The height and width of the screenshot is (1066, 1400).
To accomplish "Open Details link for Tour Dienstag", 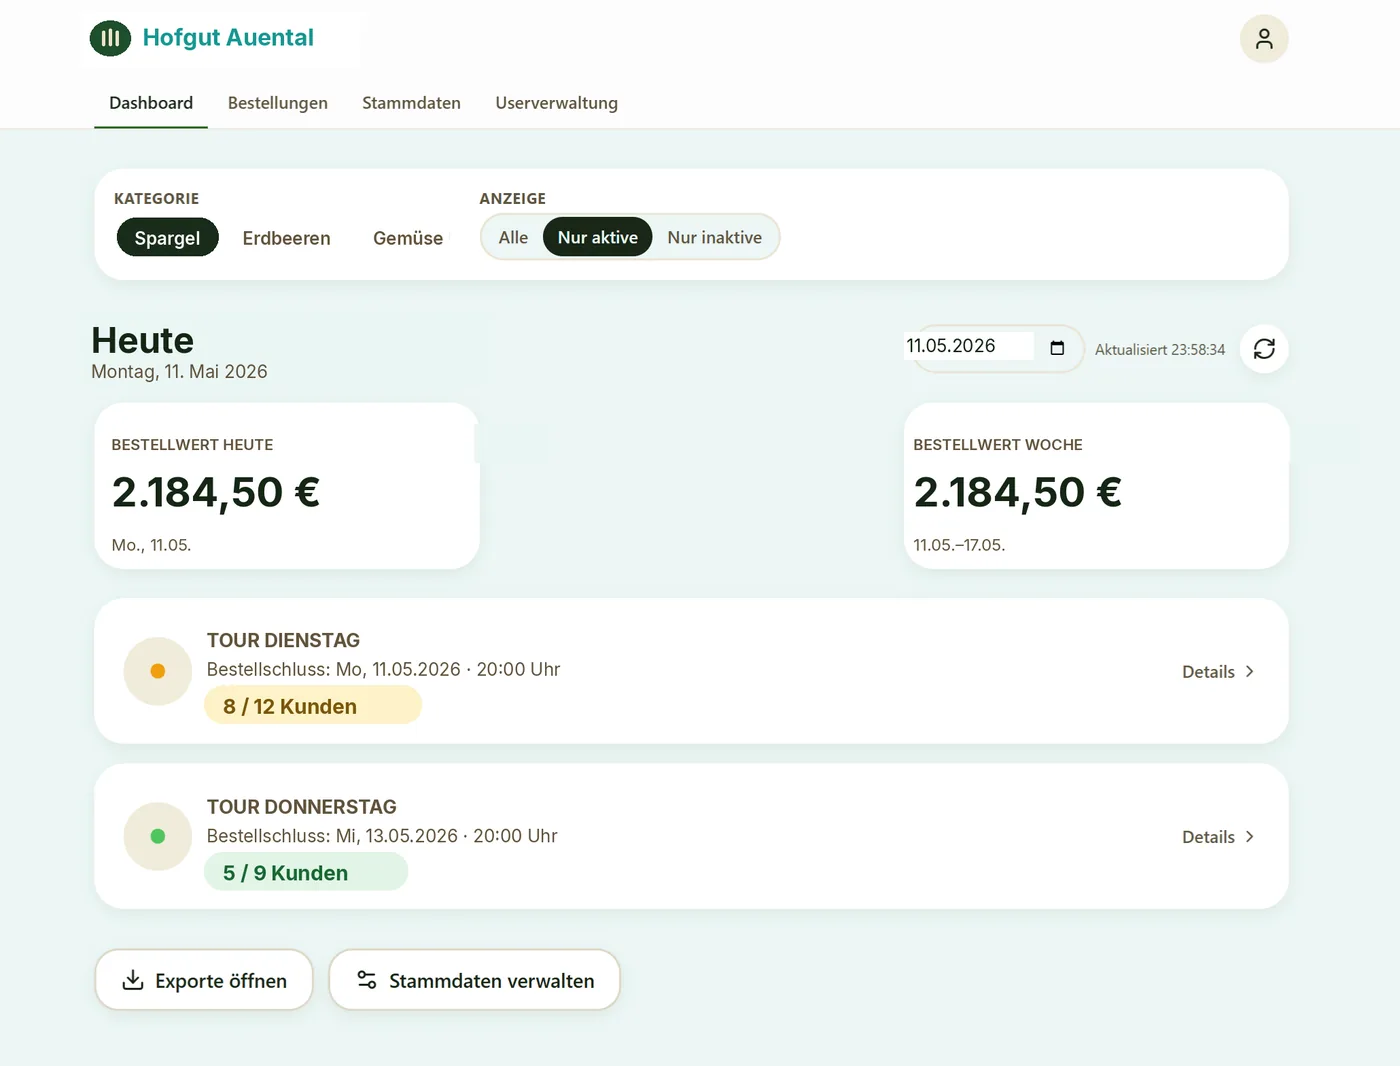I will [x=1218, y=671].
